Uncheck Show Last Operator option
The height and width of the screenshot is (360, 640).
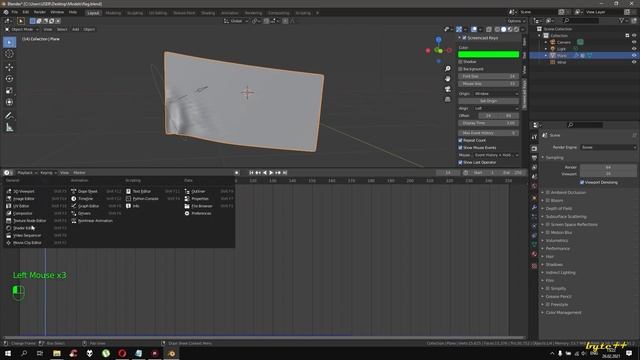click(460, 162)
